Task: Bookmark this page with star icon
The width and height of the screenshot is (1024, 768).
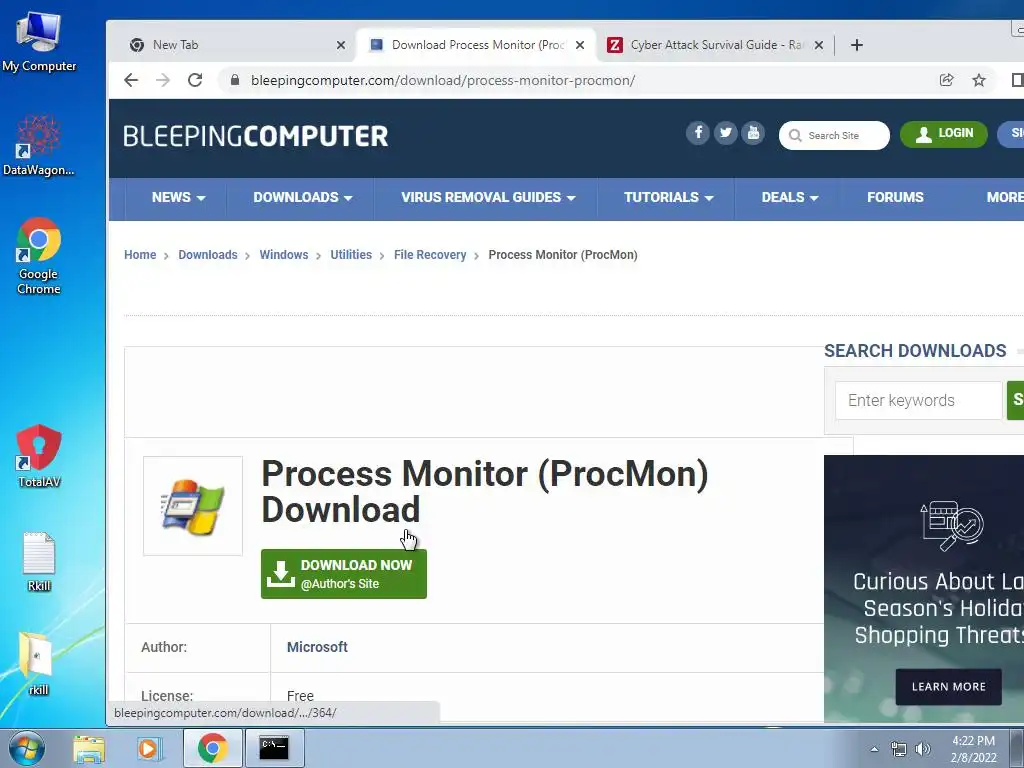Action: tap(978, 80)
